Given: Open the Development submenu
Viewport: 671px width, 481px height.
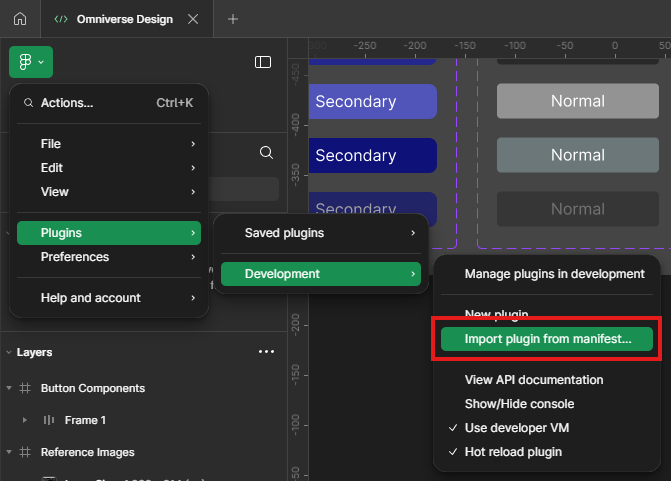Looking at the screenshot, I should (x=321, y=274).
